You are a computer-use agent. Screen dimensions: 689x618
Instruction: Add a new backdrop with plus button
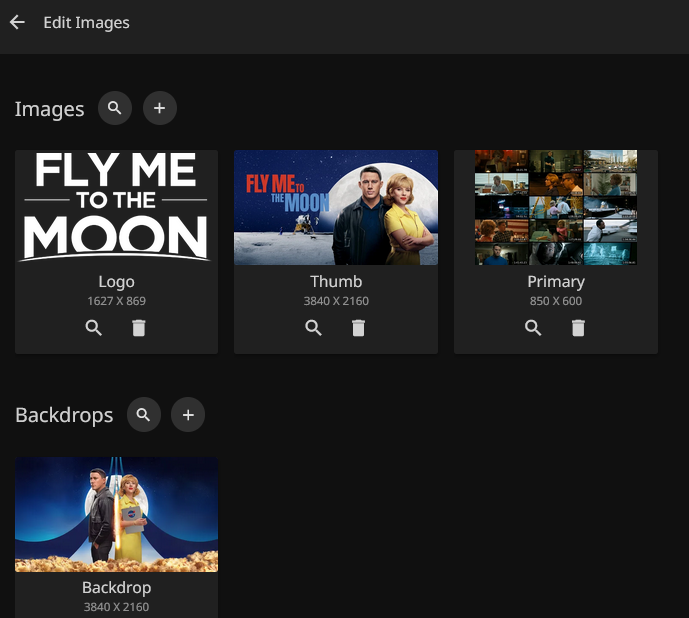click(188, 414)
